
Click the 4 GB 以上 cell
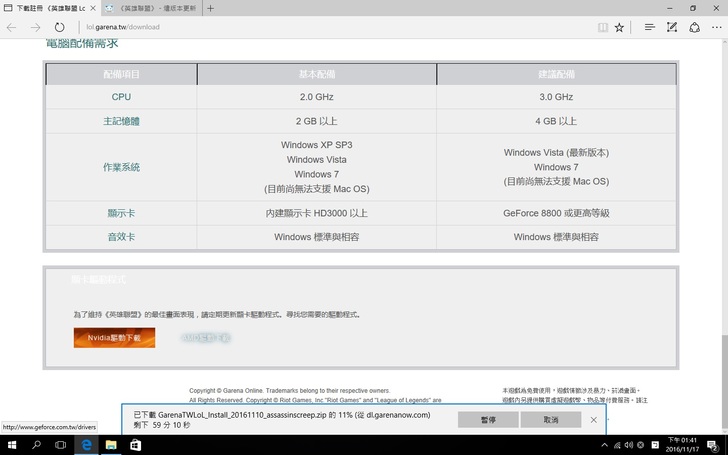[556, 121]
